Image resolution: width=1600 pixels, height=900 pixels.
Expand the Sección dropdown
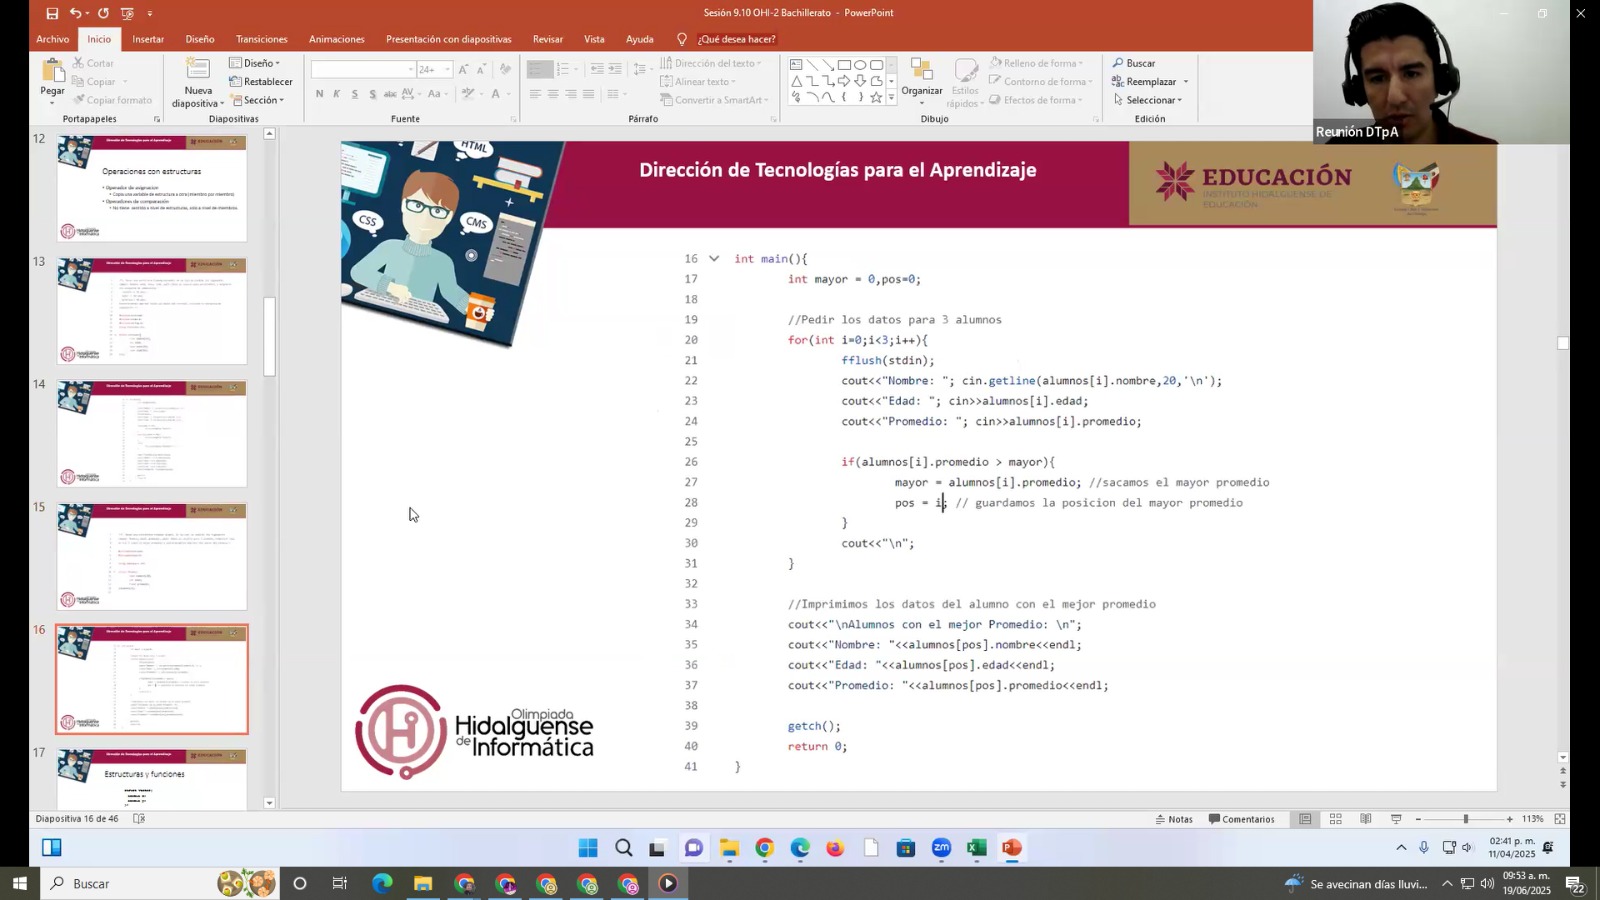click(x=258, y=100)
